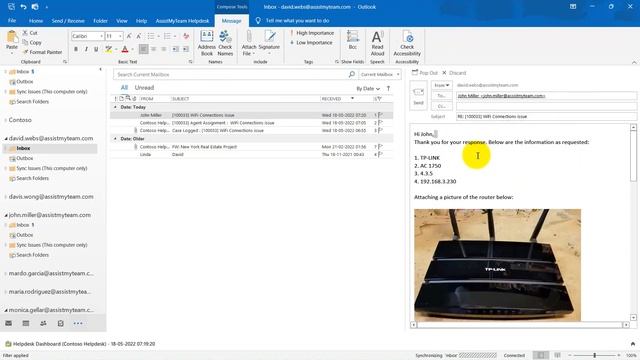Image resolution: width=640 pixels, height=360 pixels.
Task: Open the File menu
Action: click(12, 20)
